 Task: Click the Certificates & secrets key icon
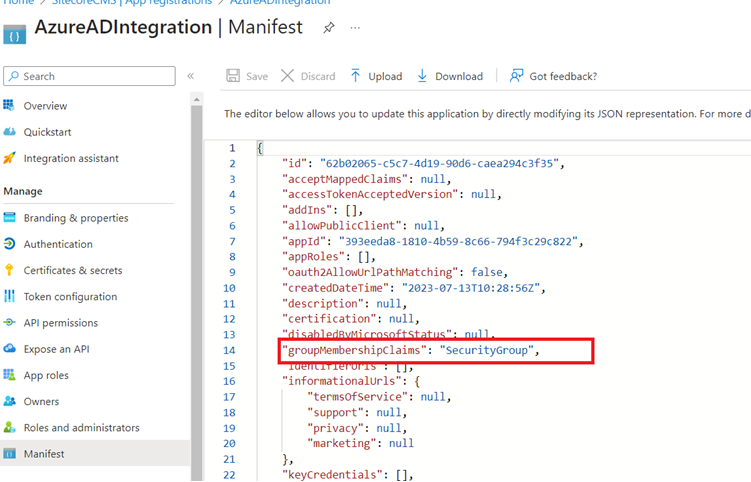(9, 270)
